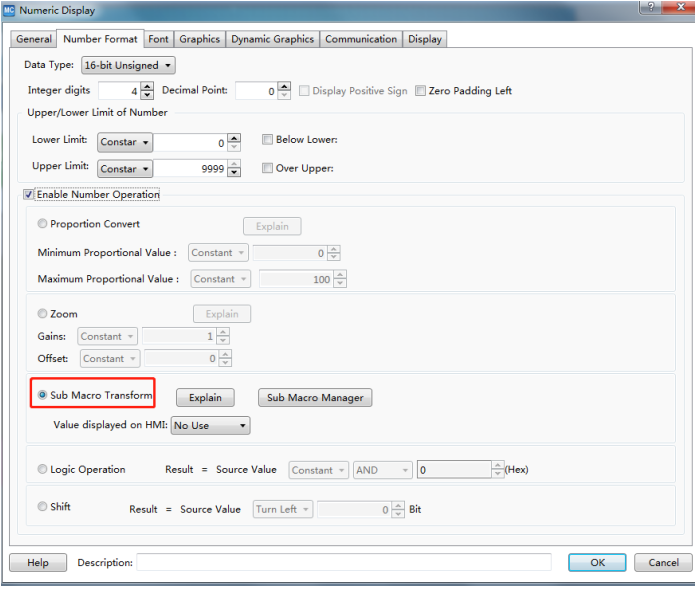Image resolution: width=699 pixels, height=589 pixels.
Task: Choose the Shift radio option
Action: pyautogui.click(x=42, y=507)
